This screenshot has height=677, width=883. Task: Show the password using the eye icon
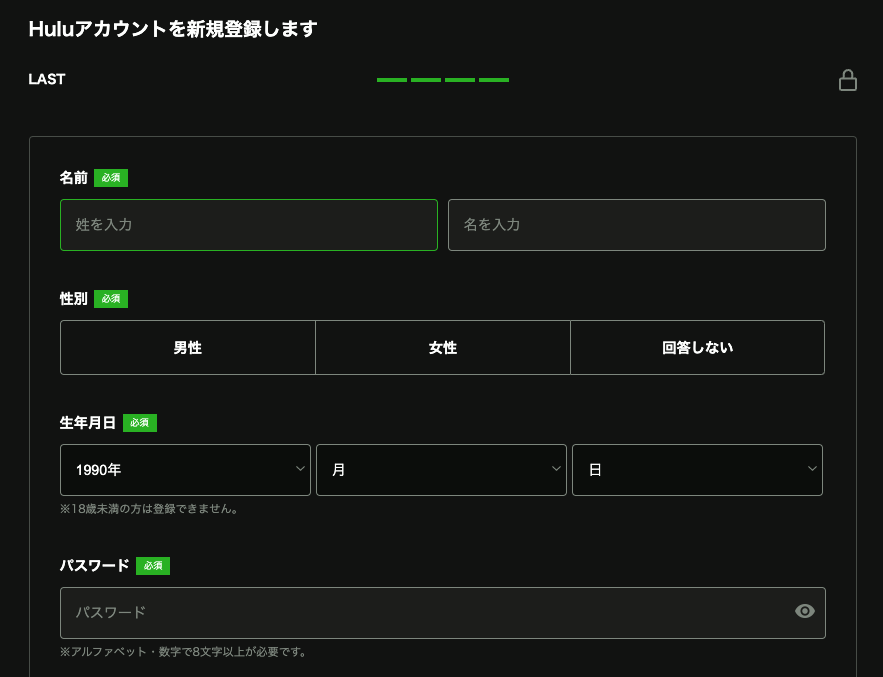coord(805,611)
